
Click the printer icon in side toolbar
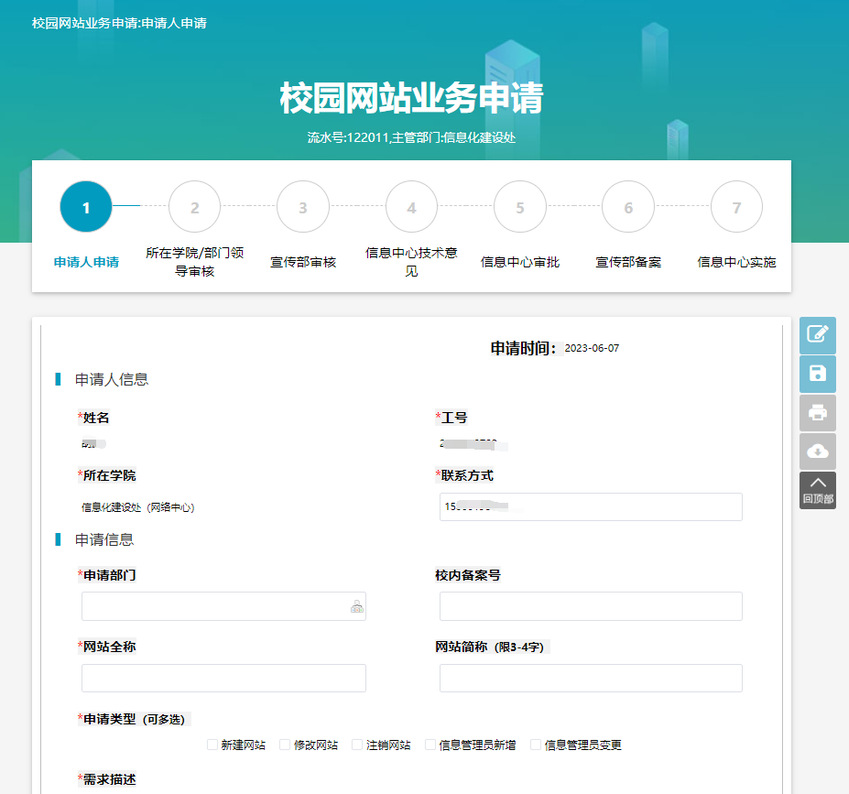click(817, 412)
